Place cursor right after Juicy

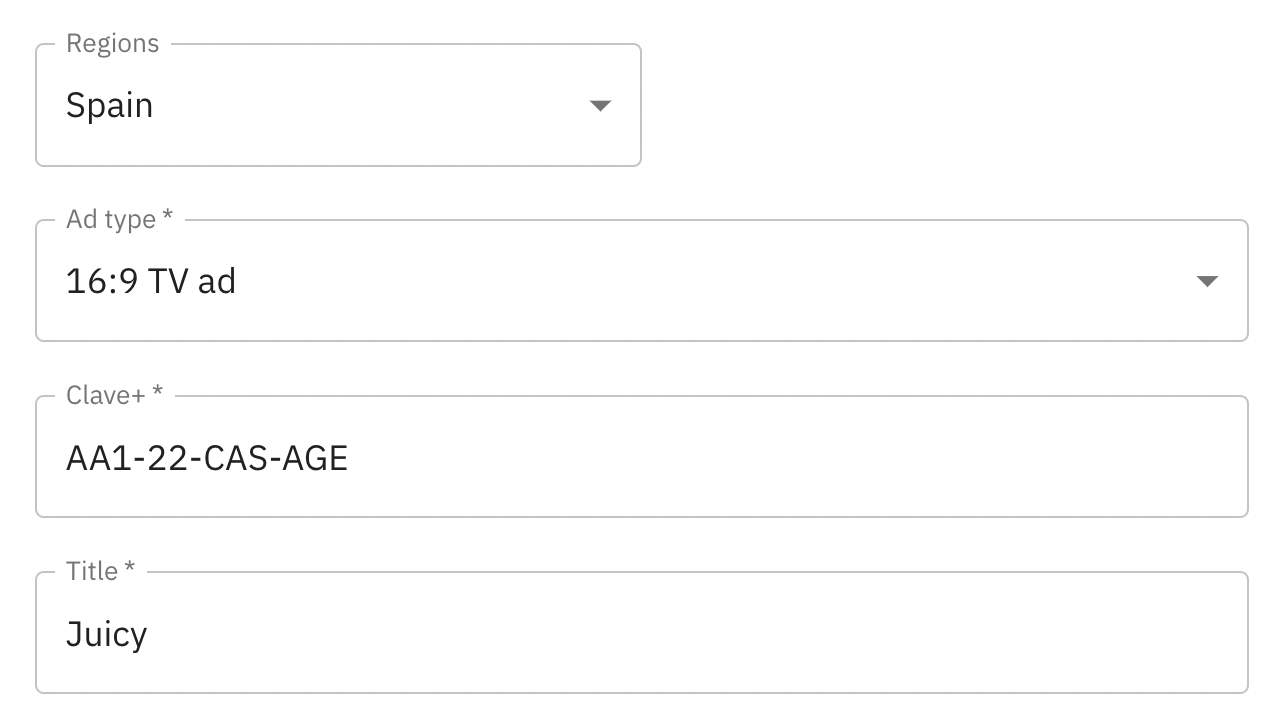[149, 634]
